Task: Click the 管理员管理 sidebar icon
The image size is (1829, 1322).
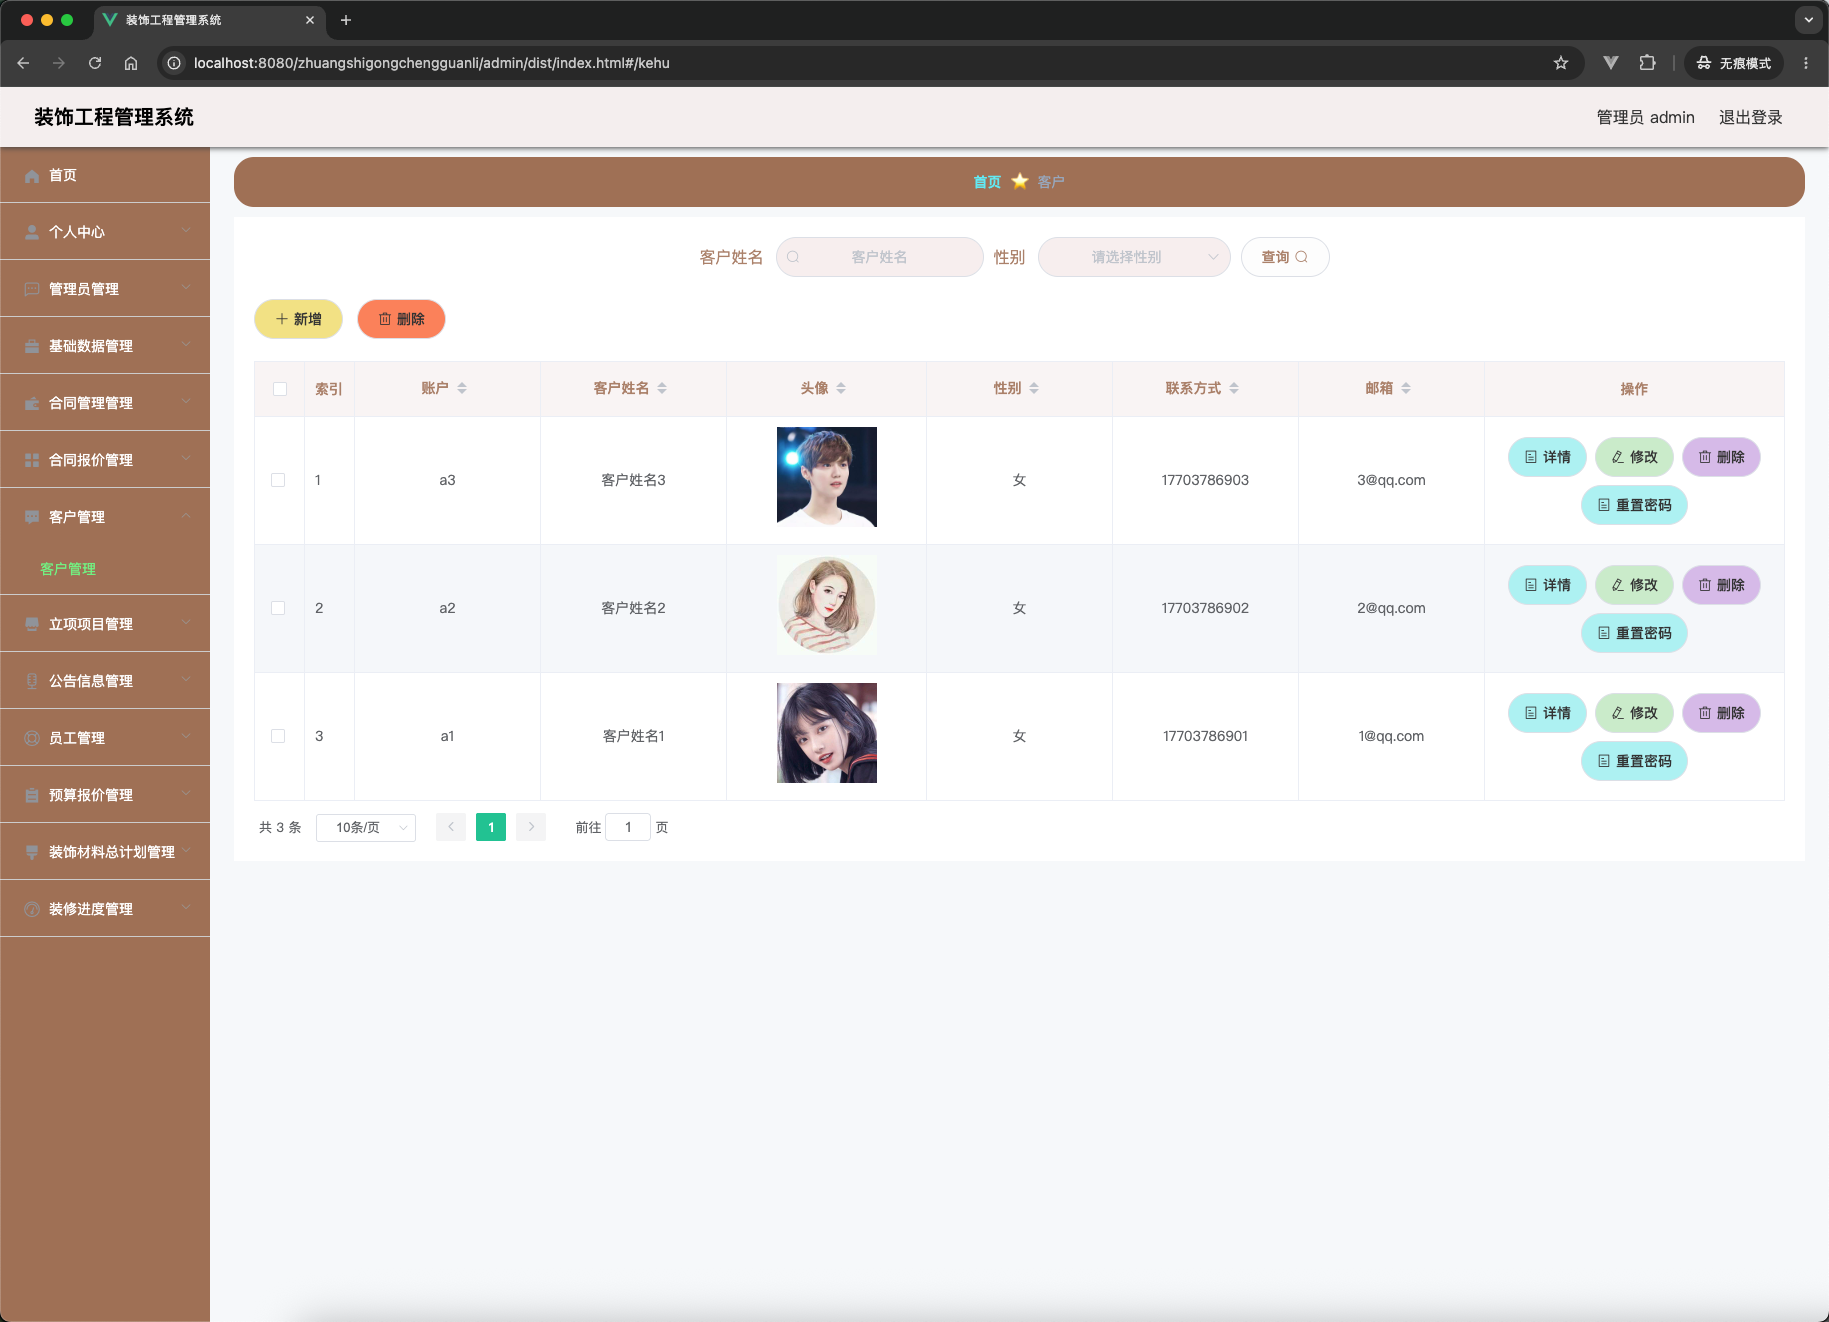Action: [32, 289]
